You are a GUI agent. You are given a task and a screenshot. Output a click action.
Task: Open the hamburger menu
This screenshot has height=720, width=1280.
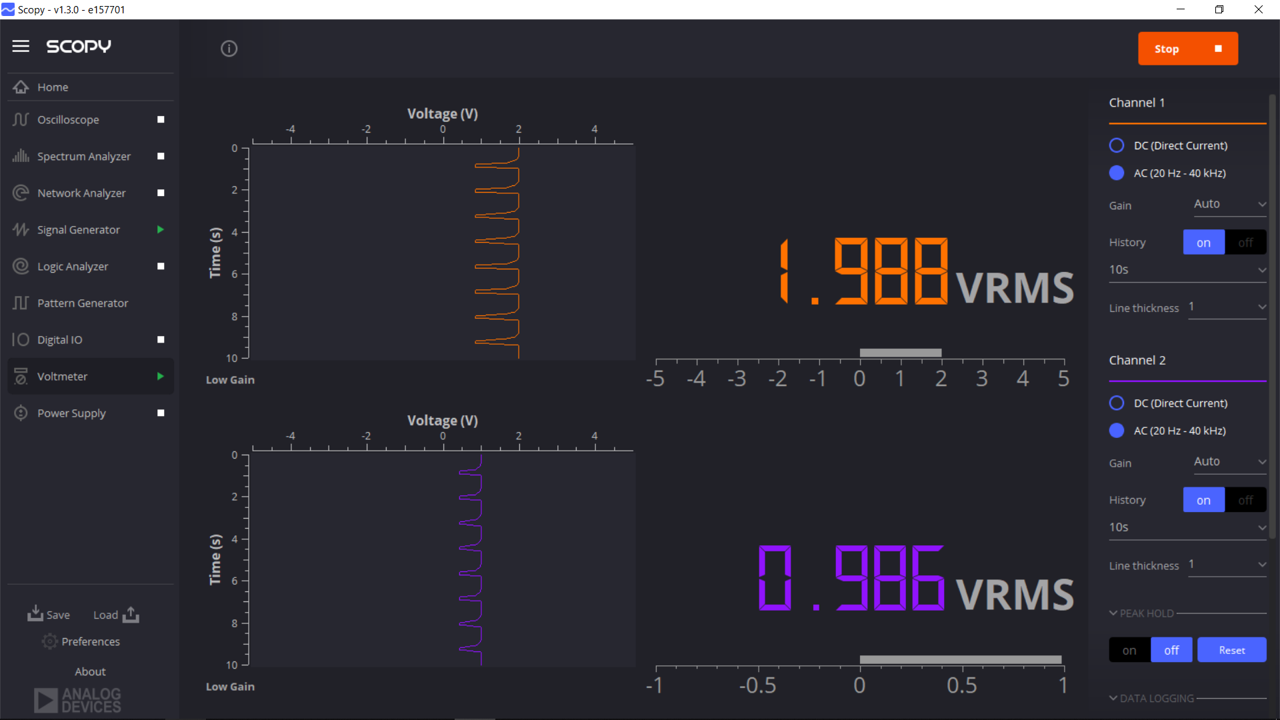[20, 45]
